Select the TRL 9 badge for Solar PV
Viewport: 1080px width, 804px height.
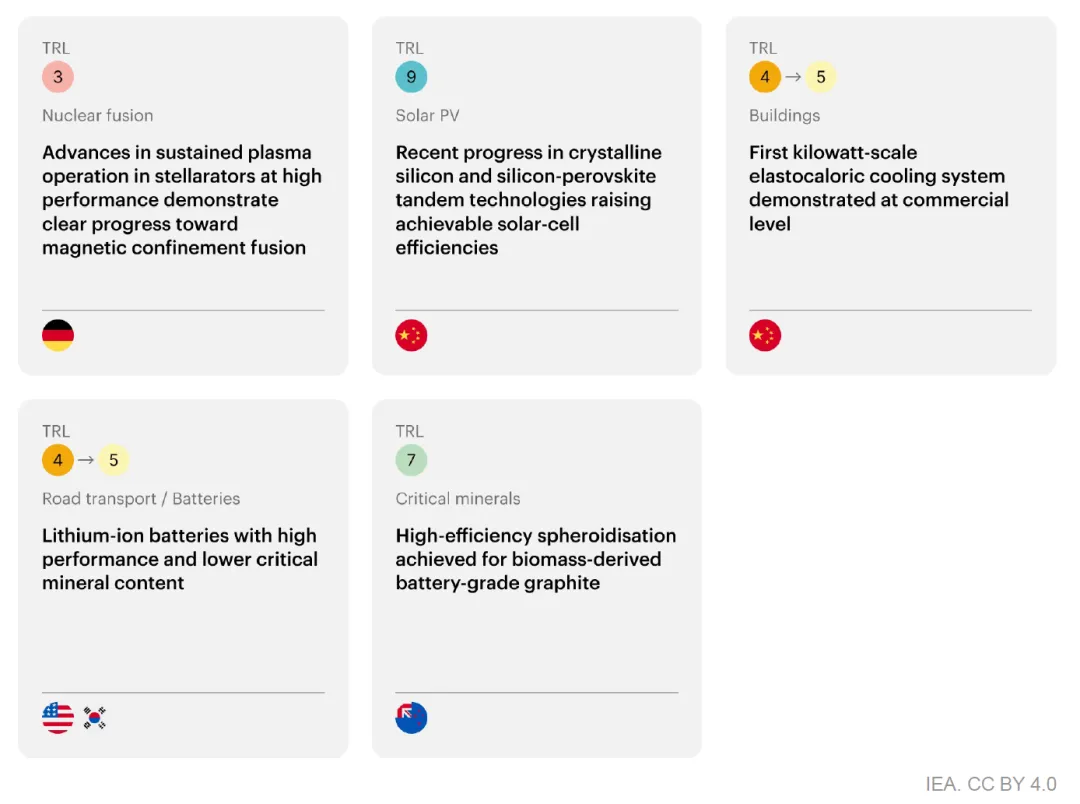(411, 77)
